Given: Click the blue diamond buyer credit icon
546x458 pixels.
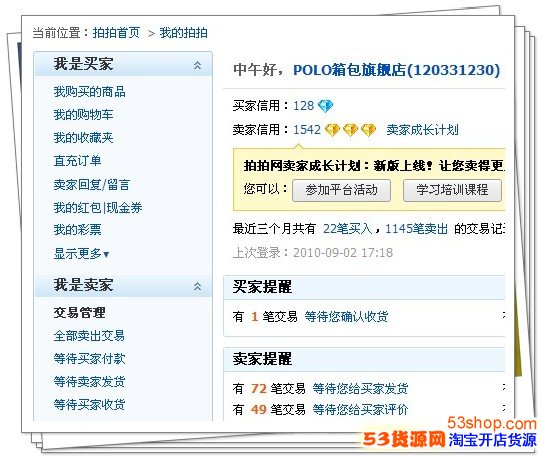Looking at the screenshot, I should click(326, 106).
